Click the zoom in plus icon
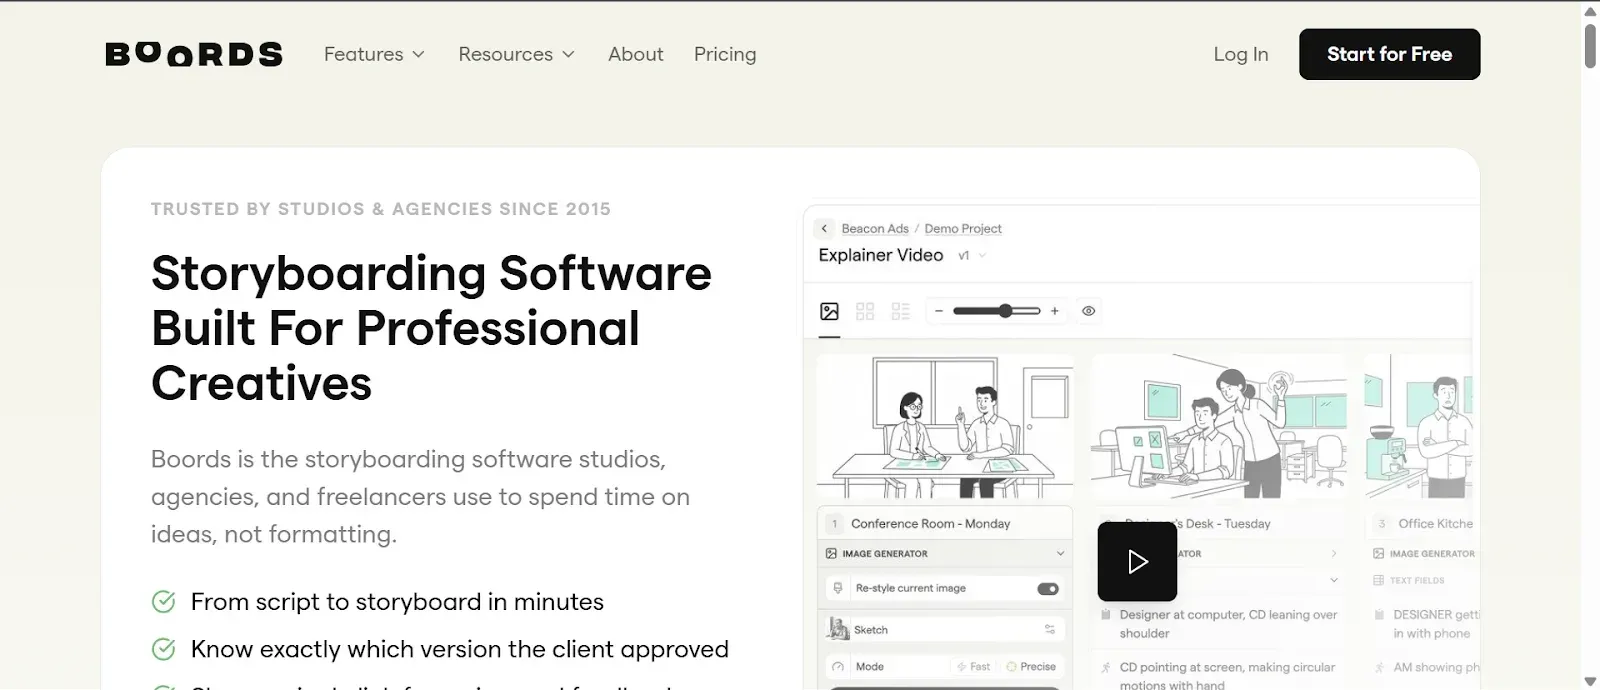The image size is (1600, 690). coord(1054,311)
